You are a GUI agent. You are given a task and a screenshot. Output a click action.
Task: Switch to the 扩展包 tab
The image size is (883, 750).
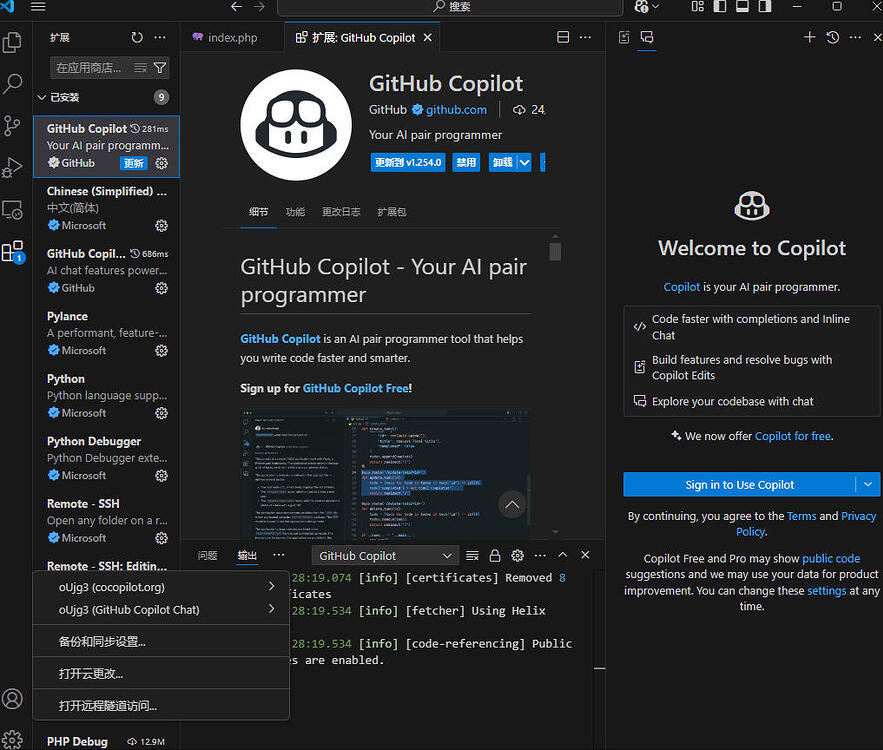coord(391,212)
